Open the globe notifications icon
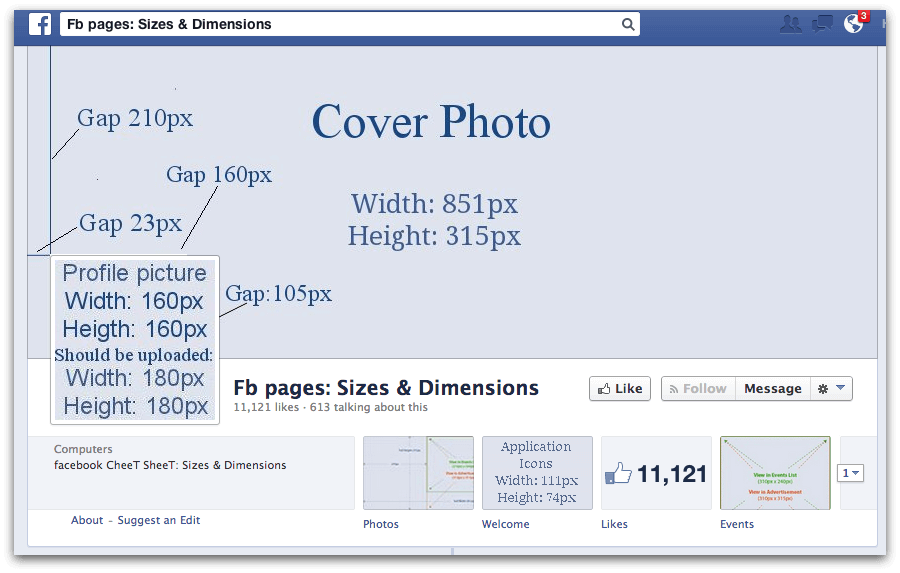Screen dimensions: 900x573 [x=854, y=24]
